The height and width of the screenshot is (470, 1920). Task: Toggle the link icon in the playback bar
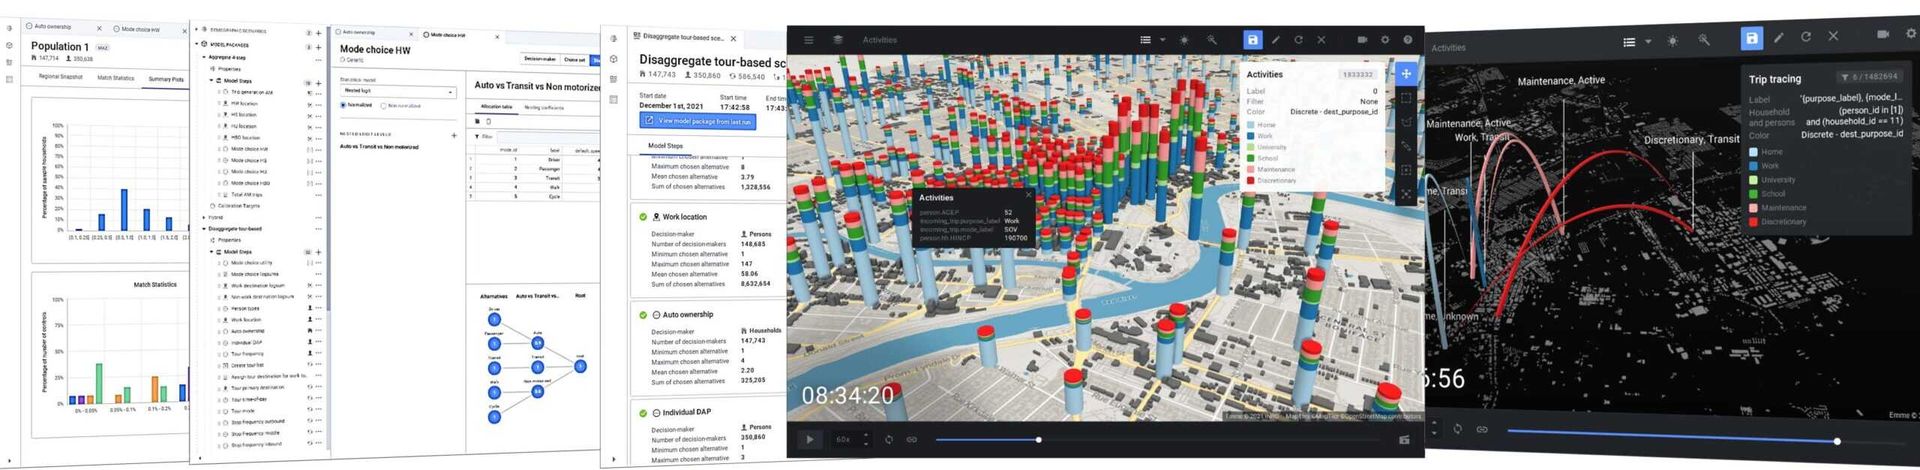pyautogui.click(x=912, y=439)
